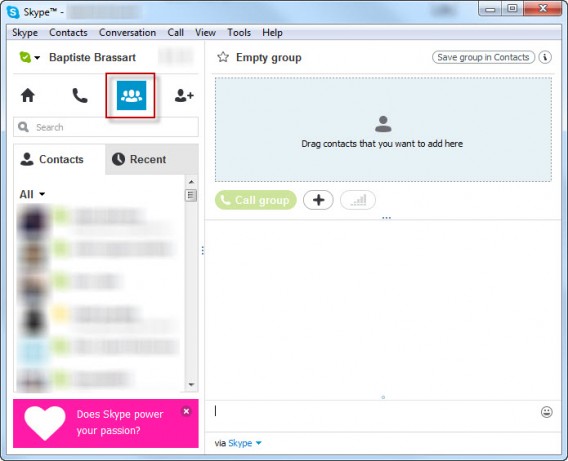Go to the Skype Home icon
The height and width of the screenshot is (461, 568).
click(28, 96)
